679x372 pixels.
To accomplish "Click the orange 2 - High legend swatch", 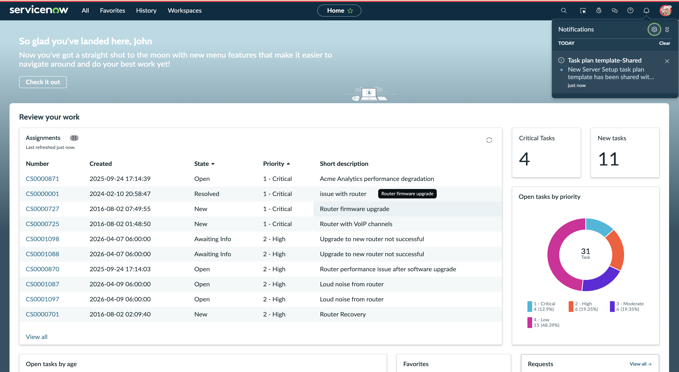I will point(571,307).
